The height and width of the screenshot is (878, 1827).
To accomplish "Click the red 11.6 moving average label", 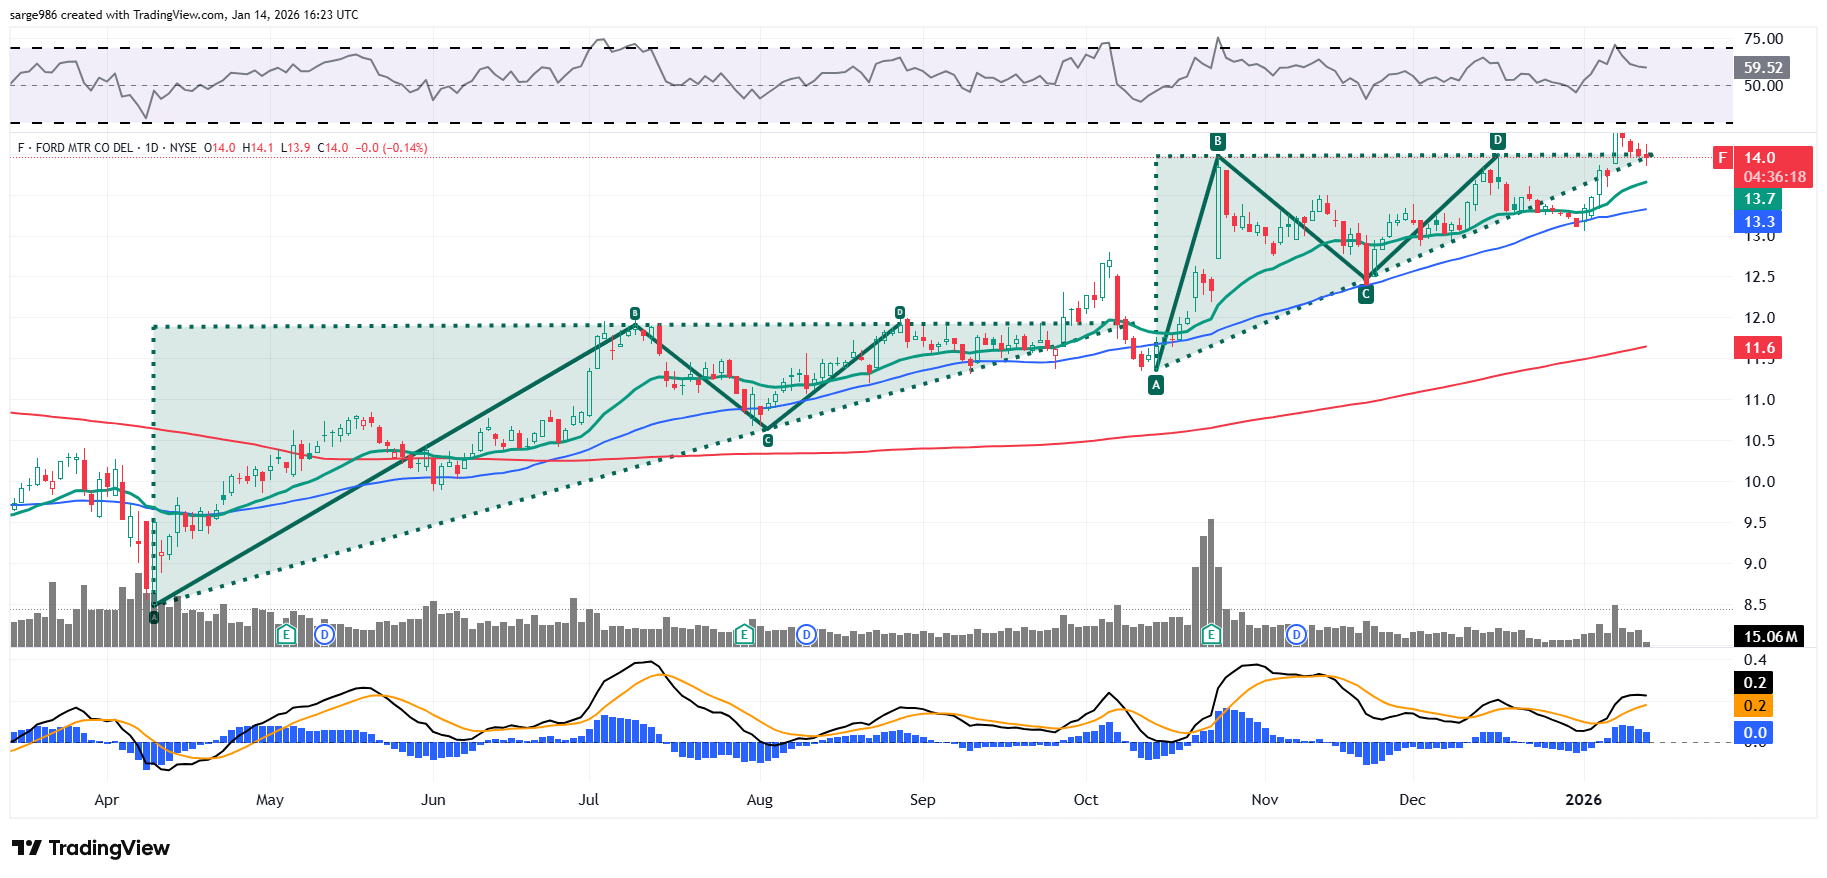I will 1759,348.
